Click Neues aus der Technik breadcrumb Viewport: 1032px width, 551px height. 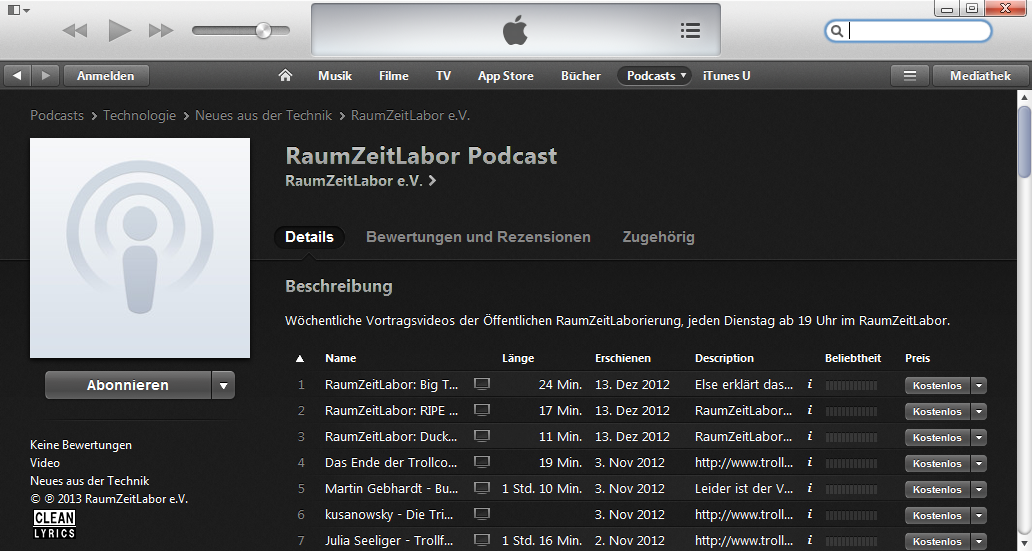tap(263, 115)
